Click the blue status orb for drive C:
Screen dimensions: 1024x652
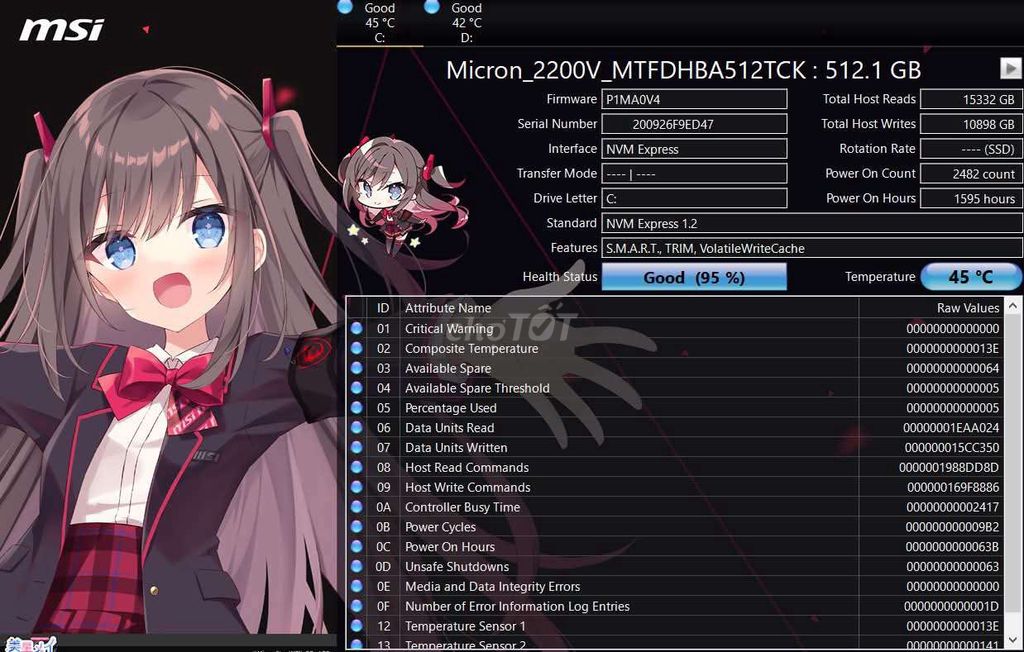[x=345, y=7]
